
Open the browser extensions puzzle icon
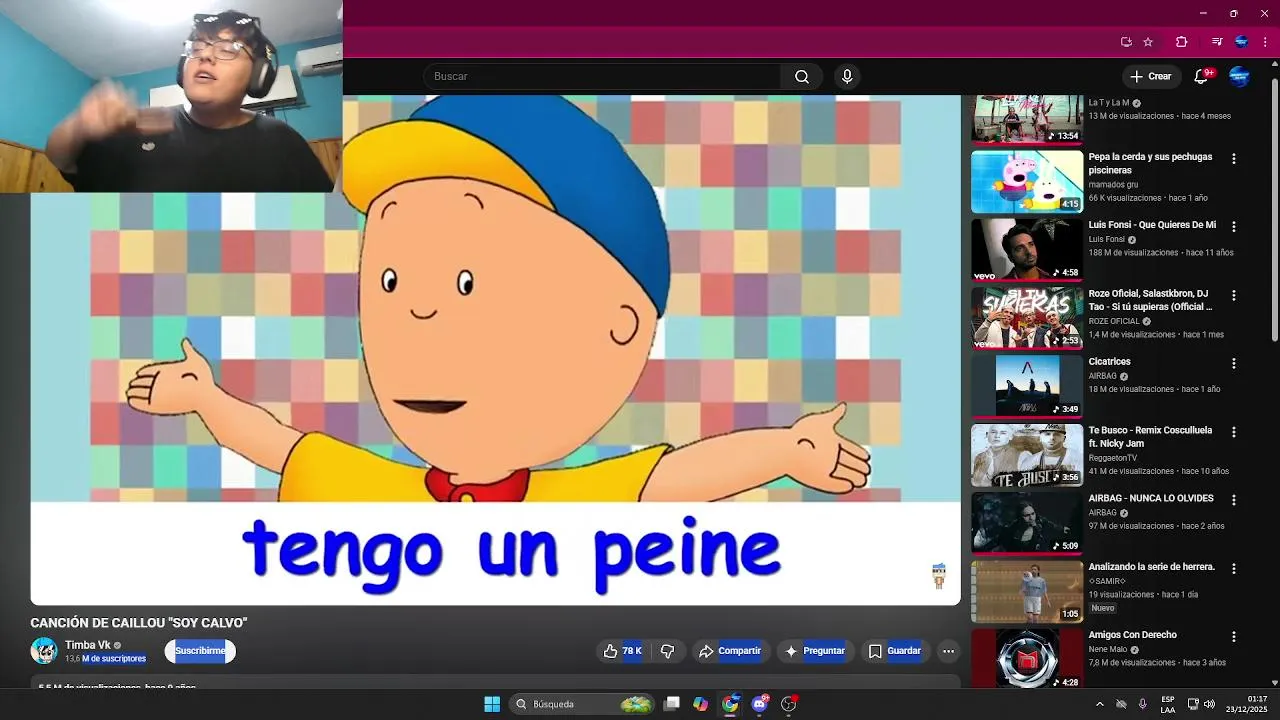click(x=1181, y=42)
